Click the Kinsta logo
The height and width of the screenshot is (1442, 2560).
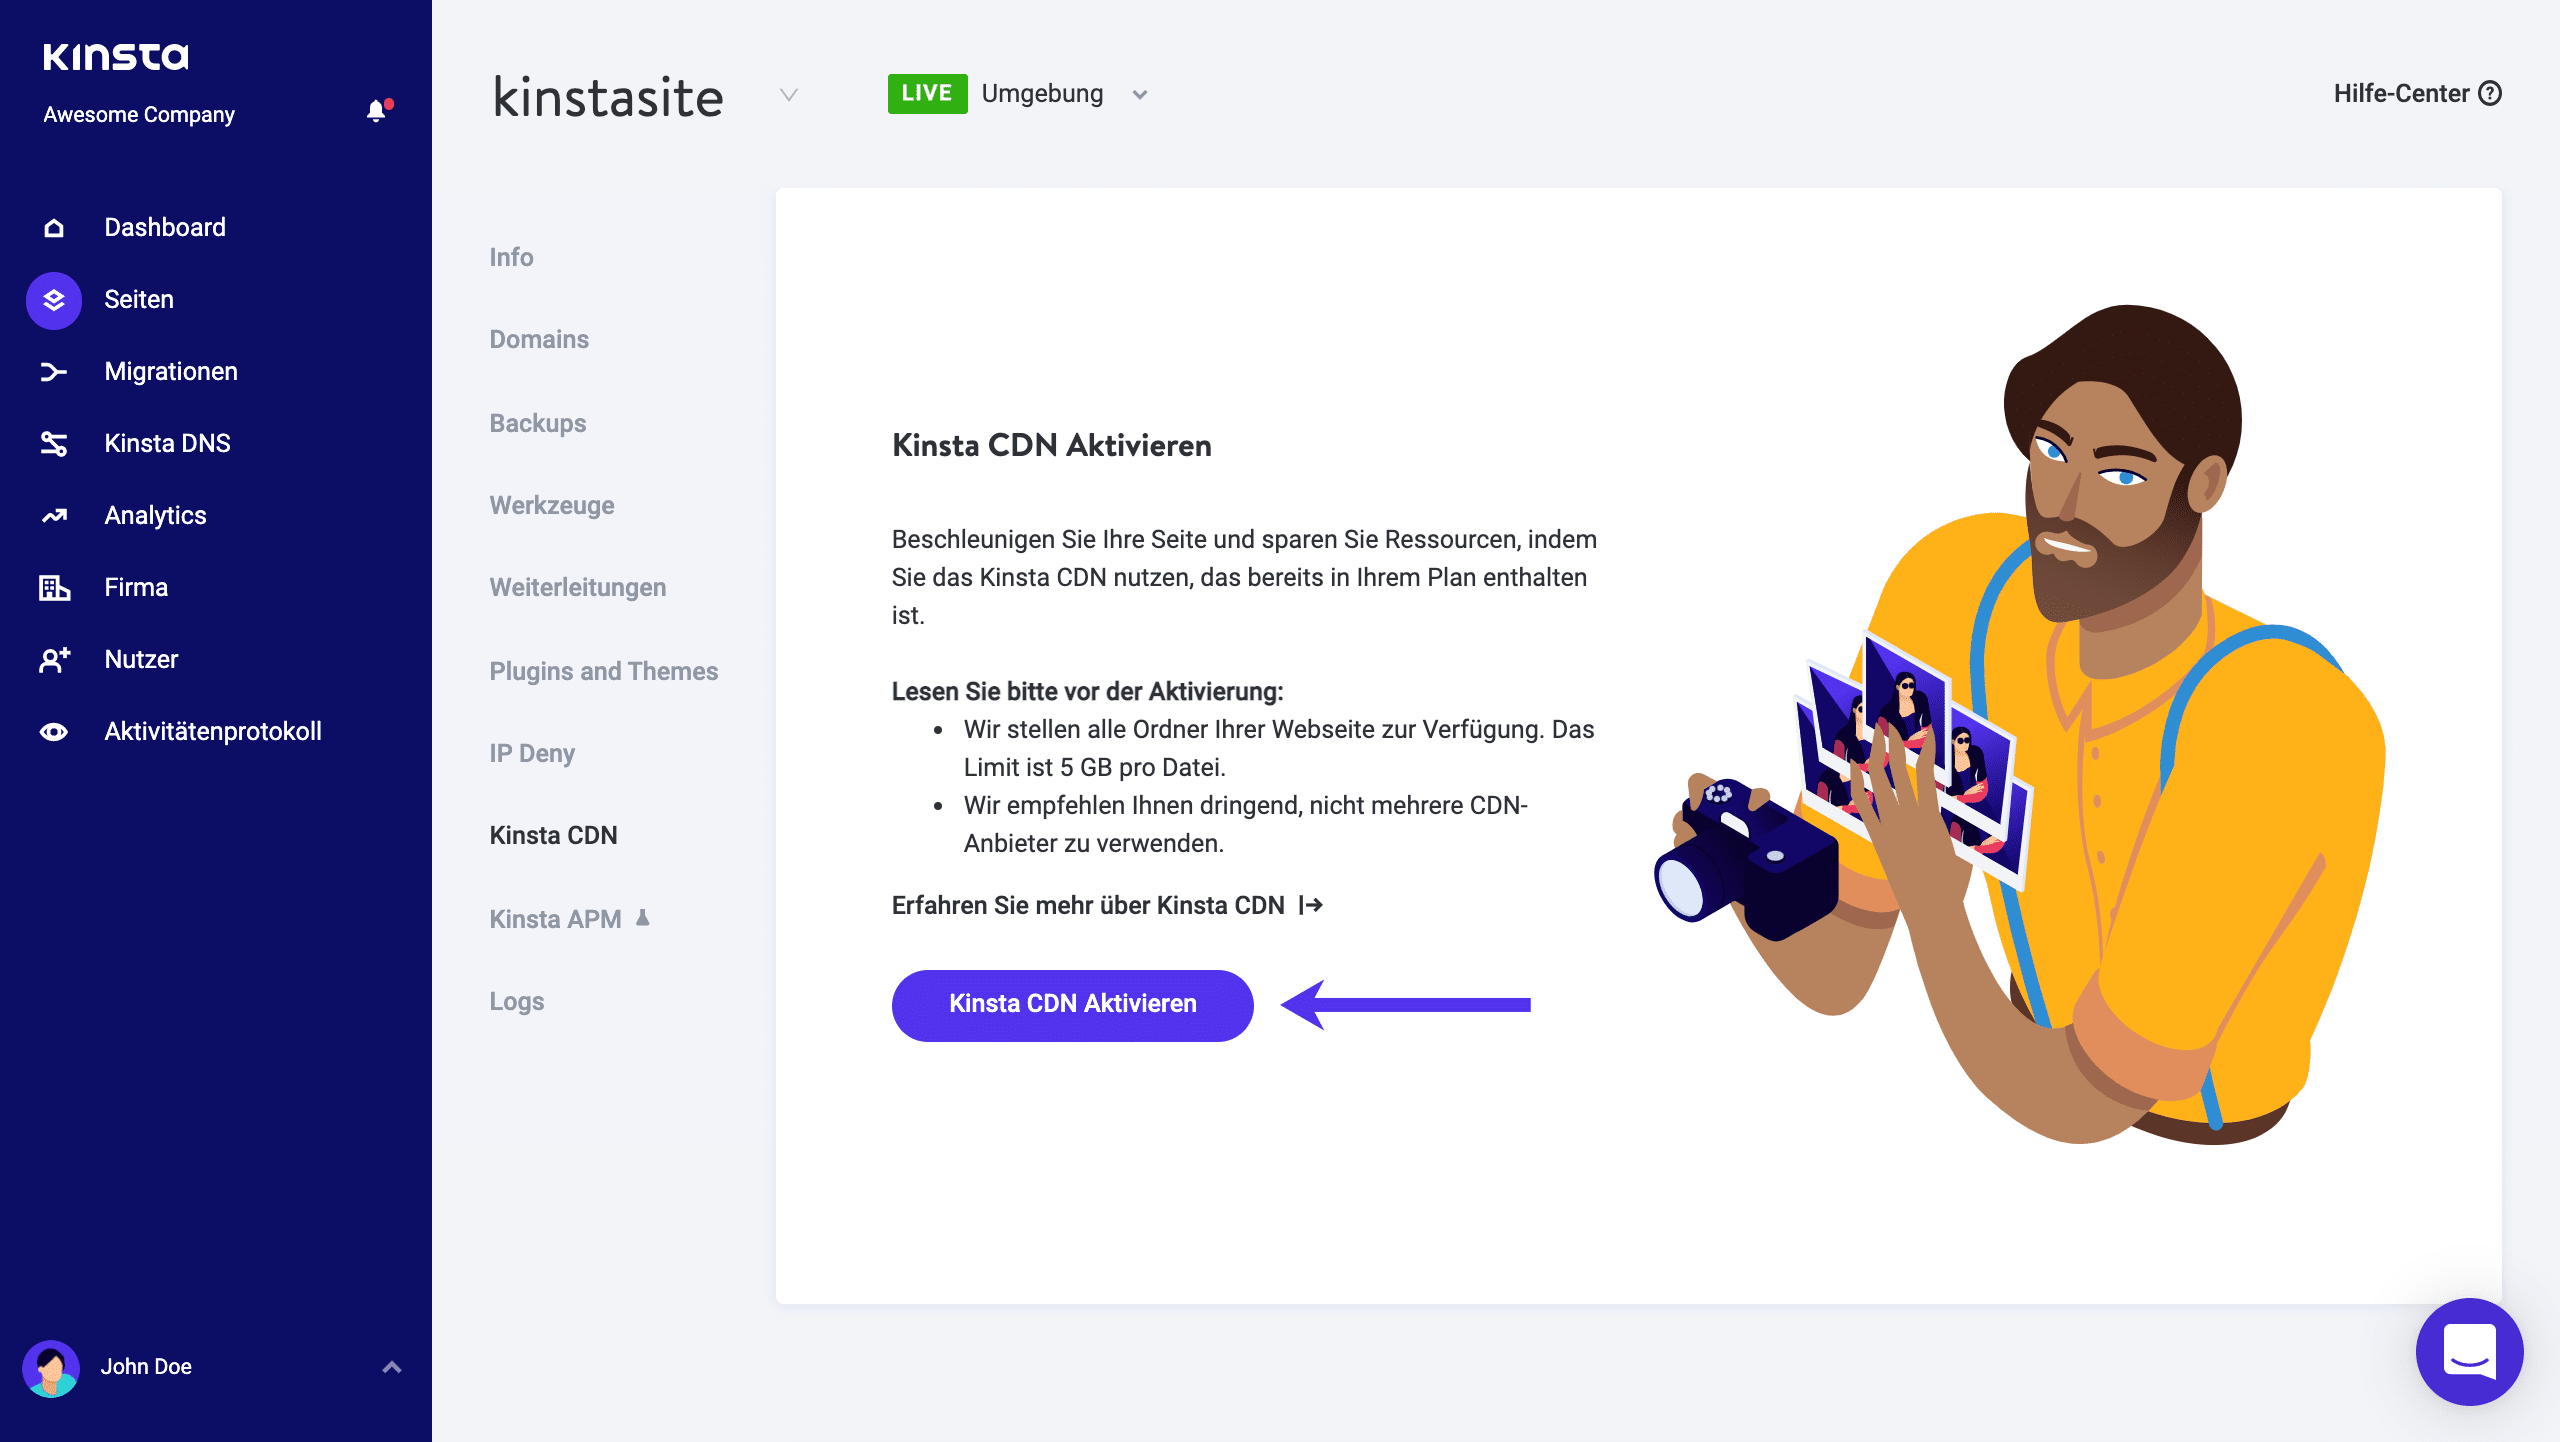pyautogui.click(x=117, y=56)
